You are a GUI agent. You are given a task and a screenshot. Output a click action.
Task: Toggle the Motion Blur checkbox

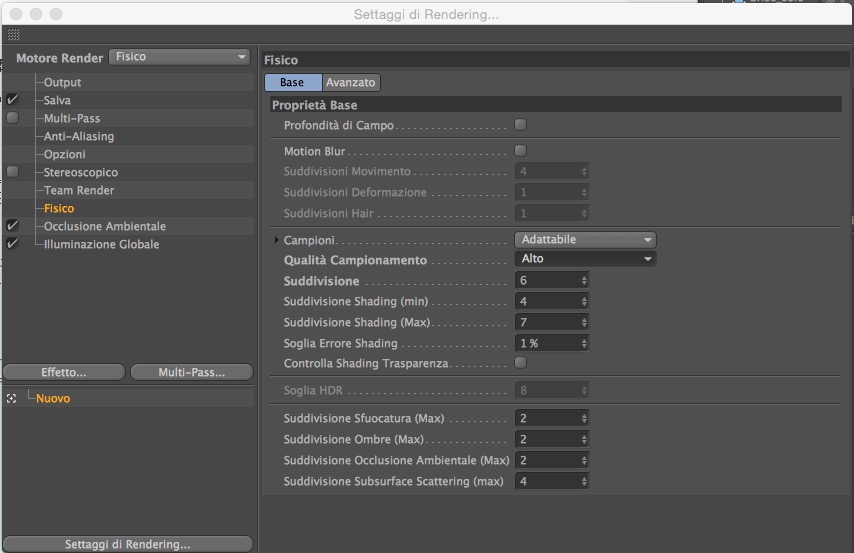click(521, 150)
